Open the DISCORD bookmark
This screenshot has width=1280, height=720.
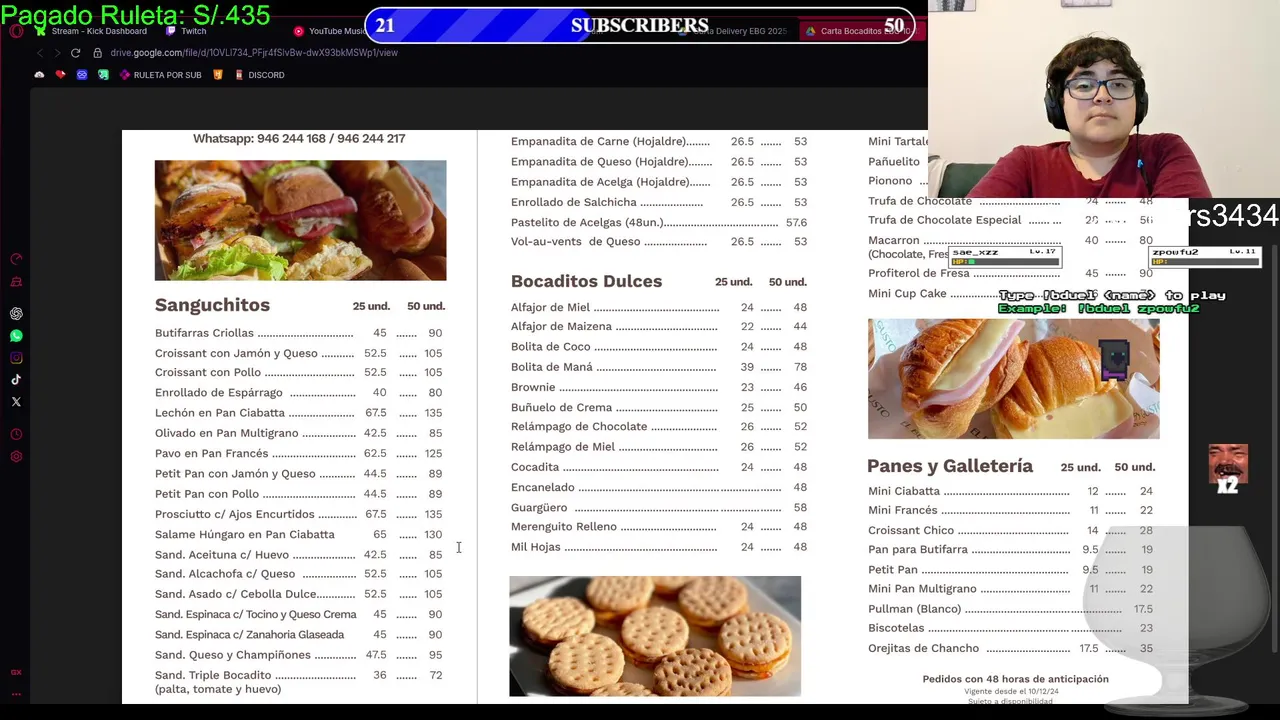259,75
